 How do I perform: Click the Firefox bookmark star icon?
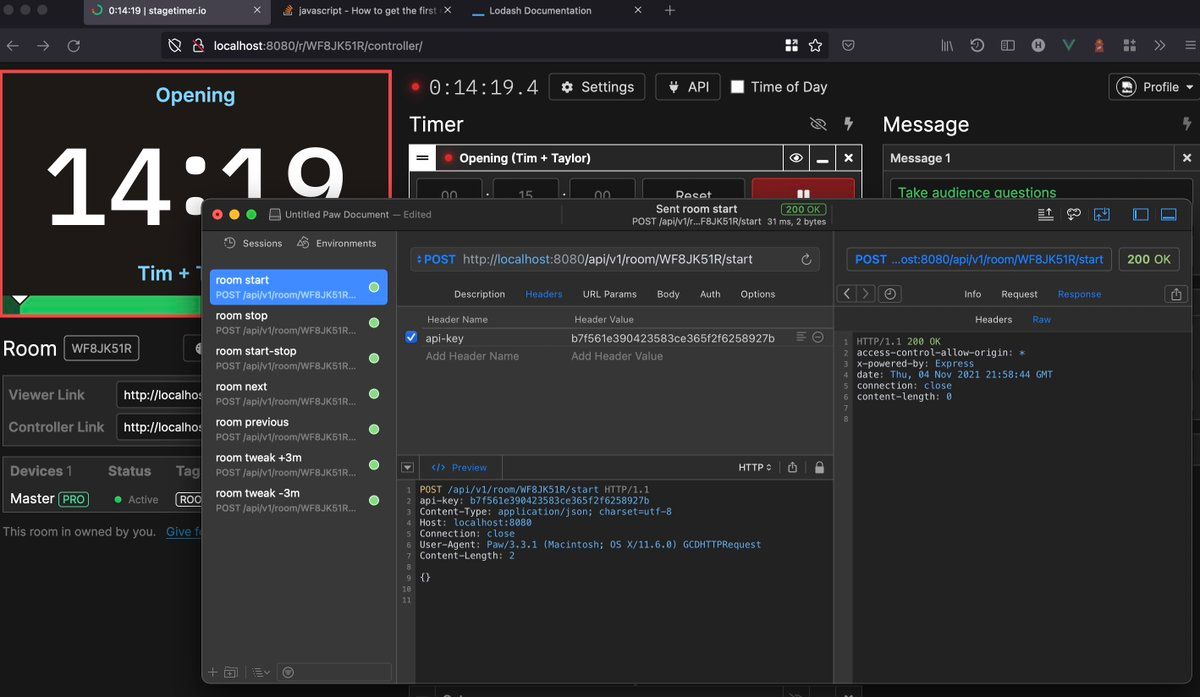(x=815, y=46)
